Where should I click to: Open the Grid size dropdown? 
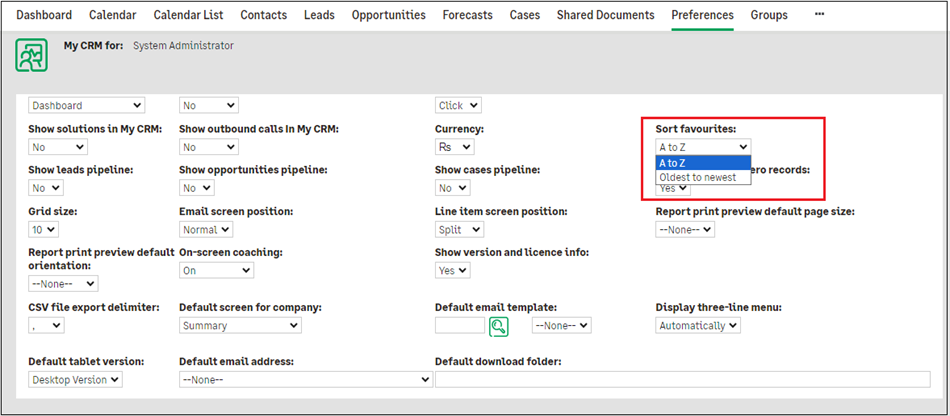pos(46,229)
